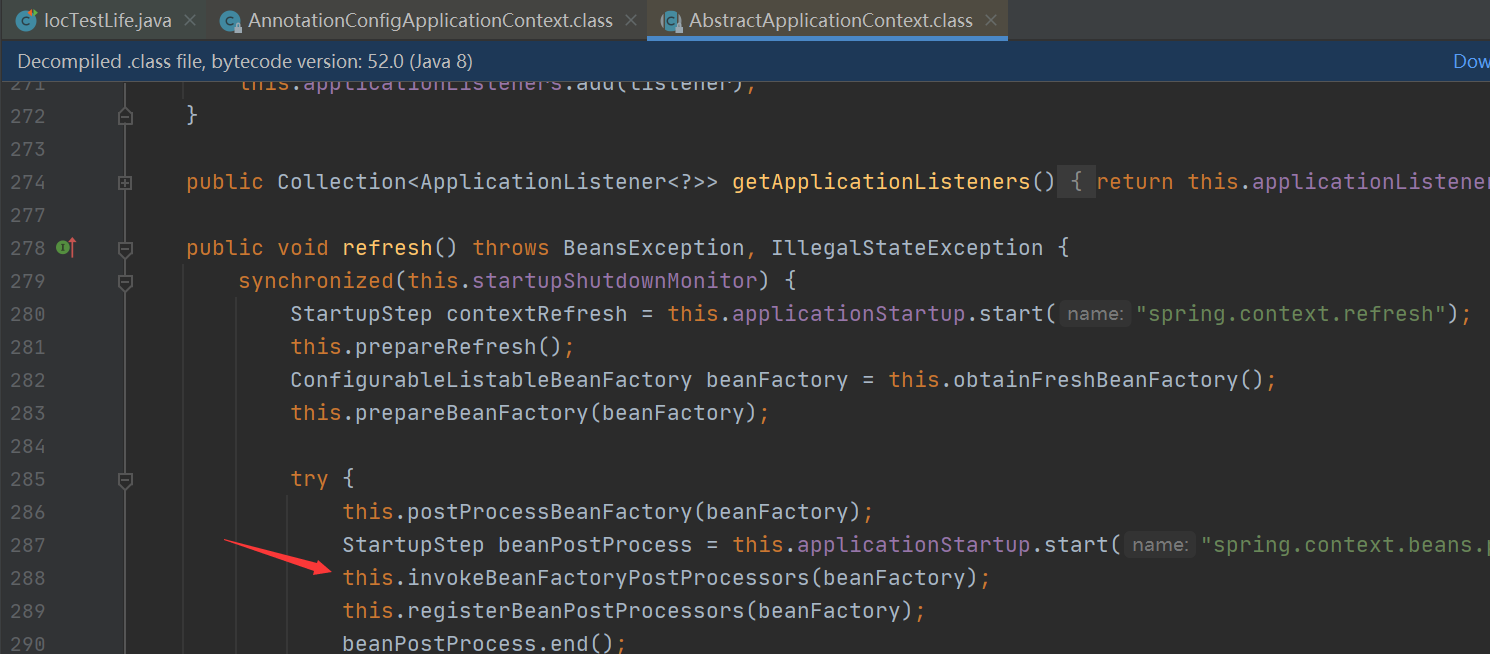The image size is (1490, 654).
Task: Click the fold end marker on line 272
Action: click(125, 116)
